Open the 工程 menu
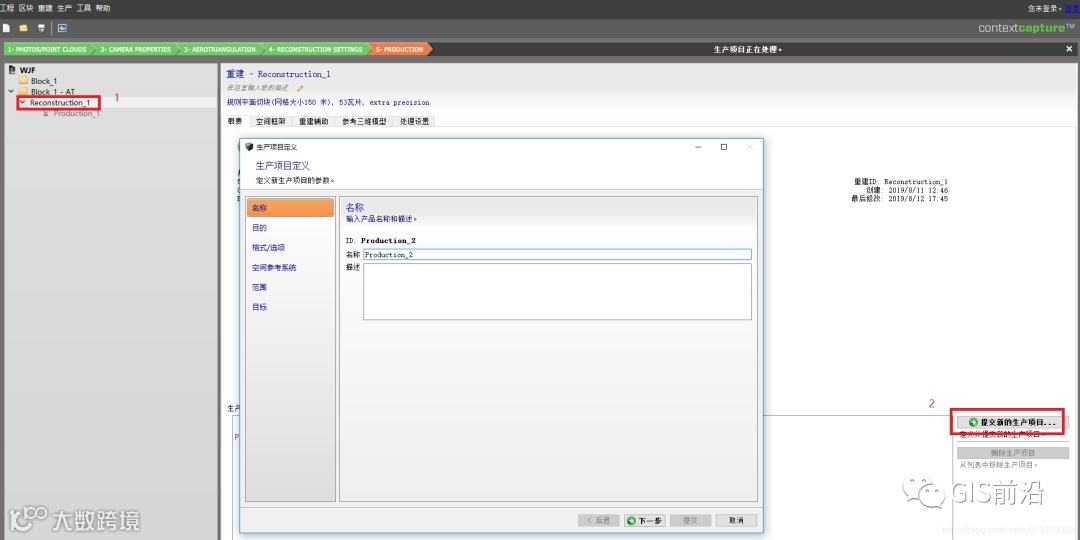 pyautogui.click(x=8, y=8)
